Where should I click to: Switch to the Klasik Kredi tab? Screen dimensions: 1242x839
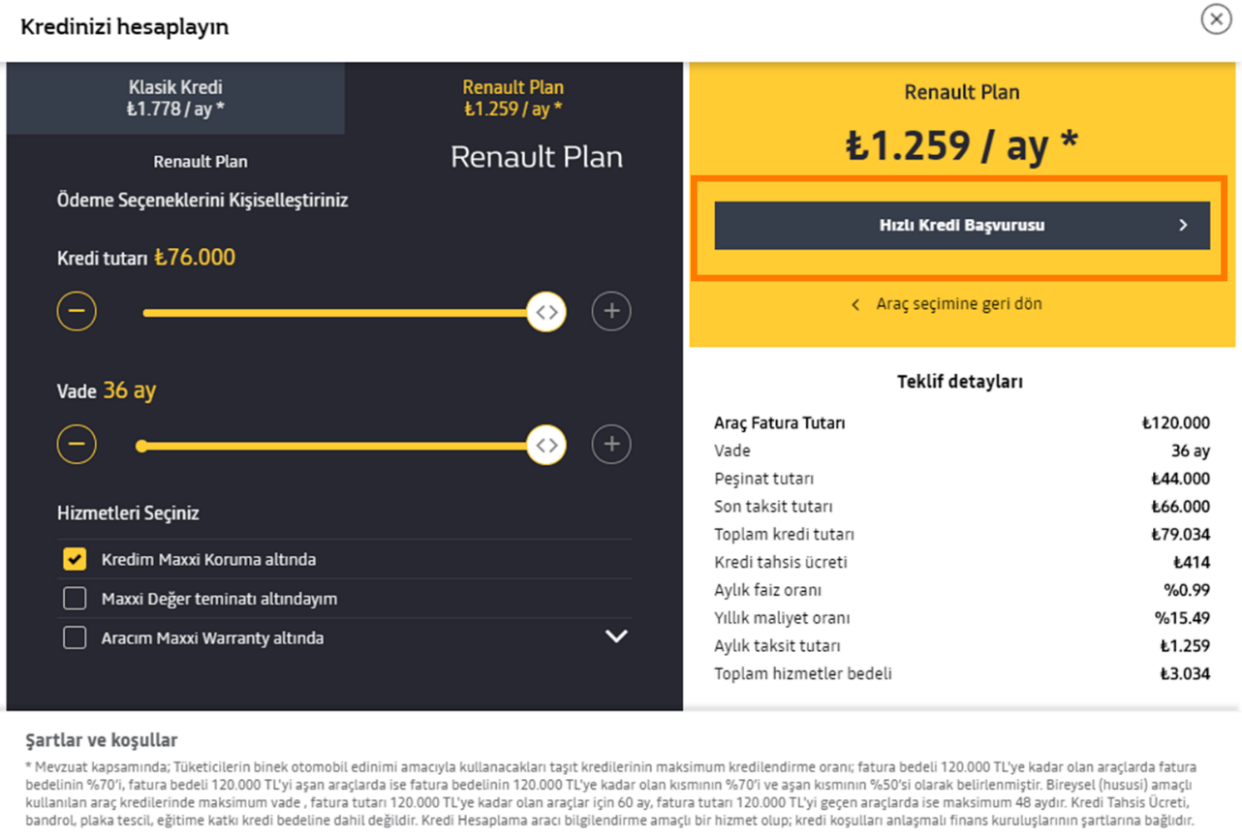pyautogui.click(x=175, y=98)
